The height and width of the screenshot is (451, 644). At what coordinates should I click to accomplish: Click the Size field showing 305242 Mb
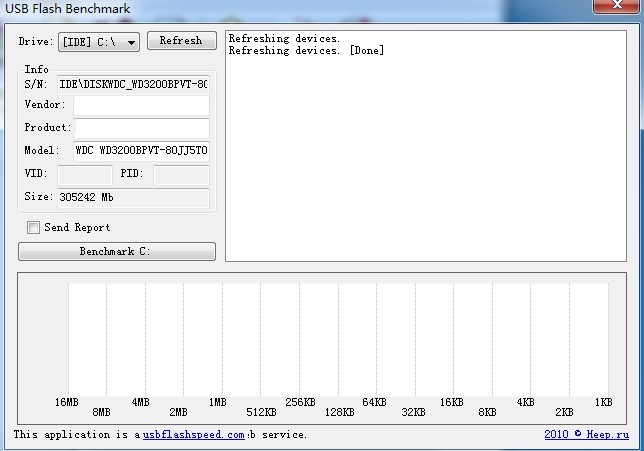click(133, 198)
